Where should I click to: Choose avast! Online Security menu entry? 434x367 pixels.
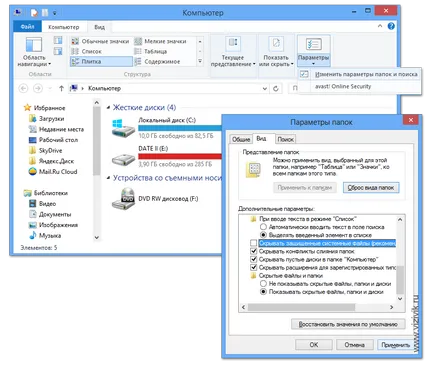coord(343,86)
